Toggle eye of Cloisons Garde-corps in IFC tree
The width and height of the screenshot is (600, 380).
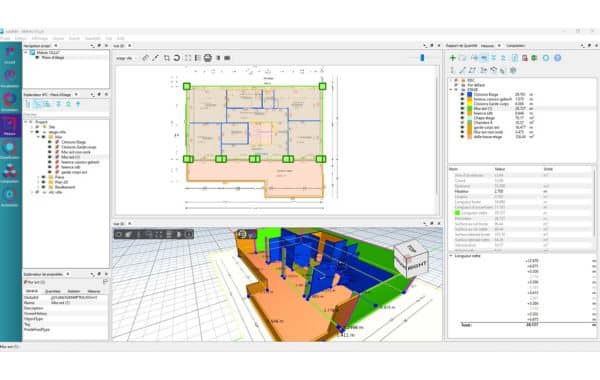tap(50, 147)
